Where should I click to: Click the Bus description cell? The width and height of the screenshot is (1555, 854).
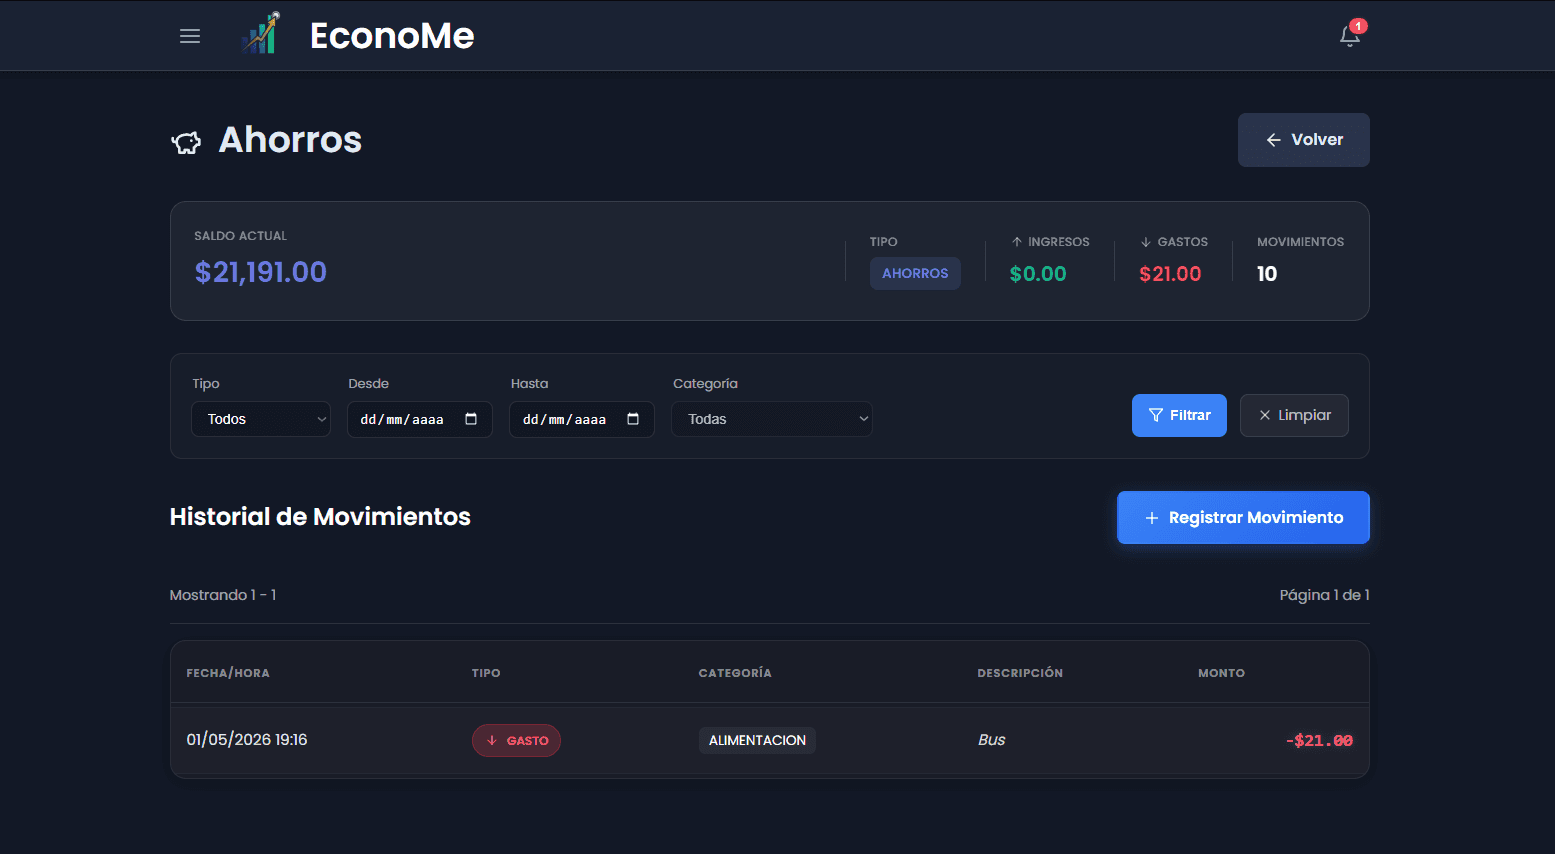991,740
